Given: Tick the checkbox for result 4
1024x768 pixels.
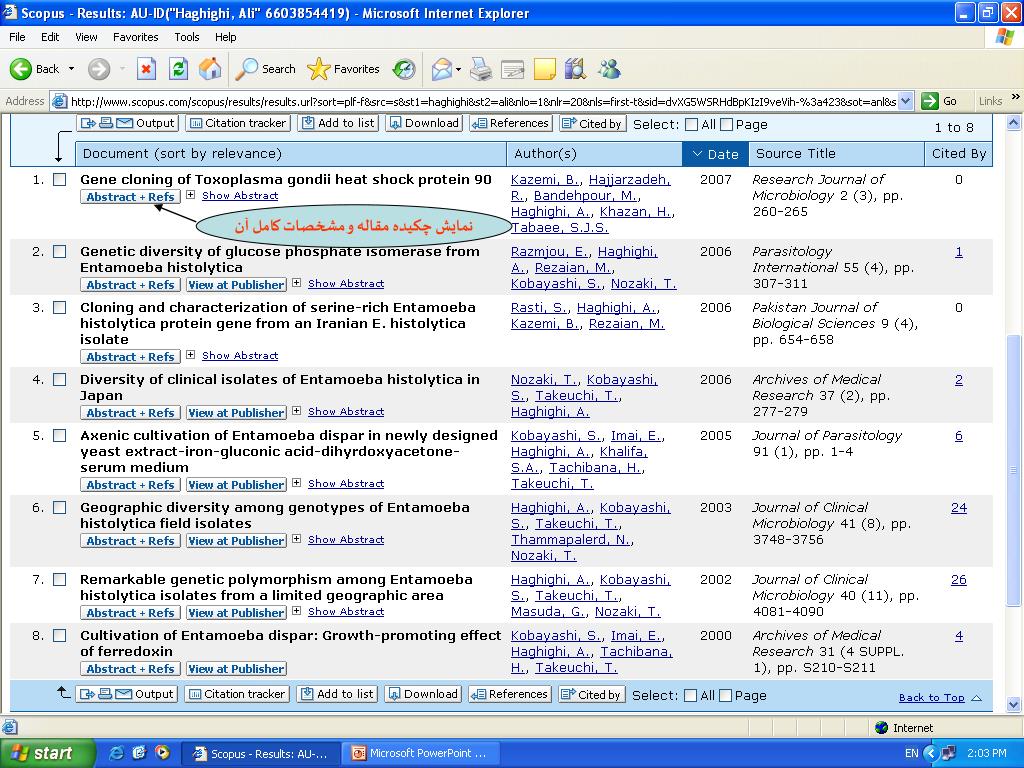Looking at the screenshot, I should [59, 379].
